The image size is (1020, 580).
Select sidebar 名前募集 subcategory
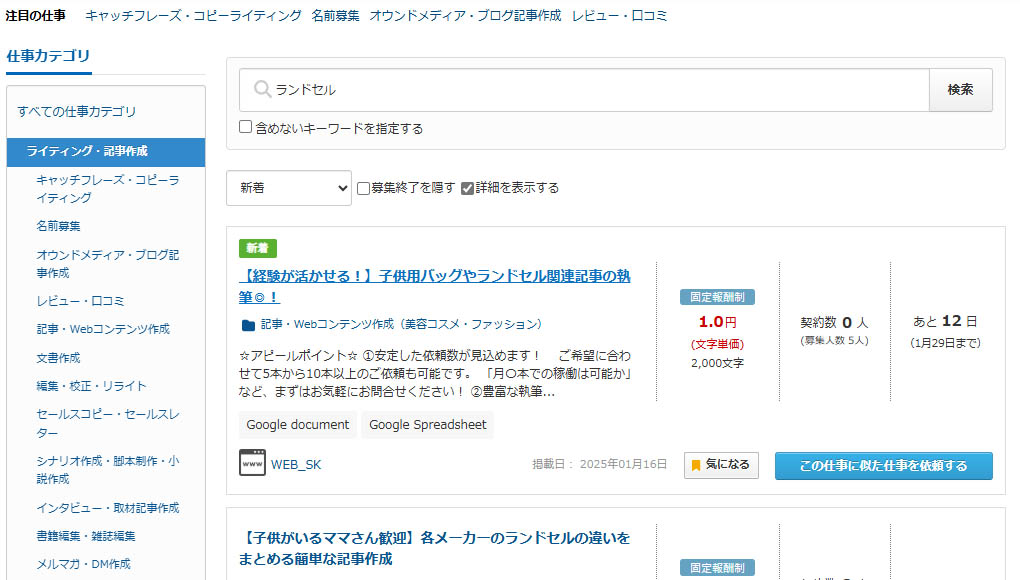tap(59, 226)
